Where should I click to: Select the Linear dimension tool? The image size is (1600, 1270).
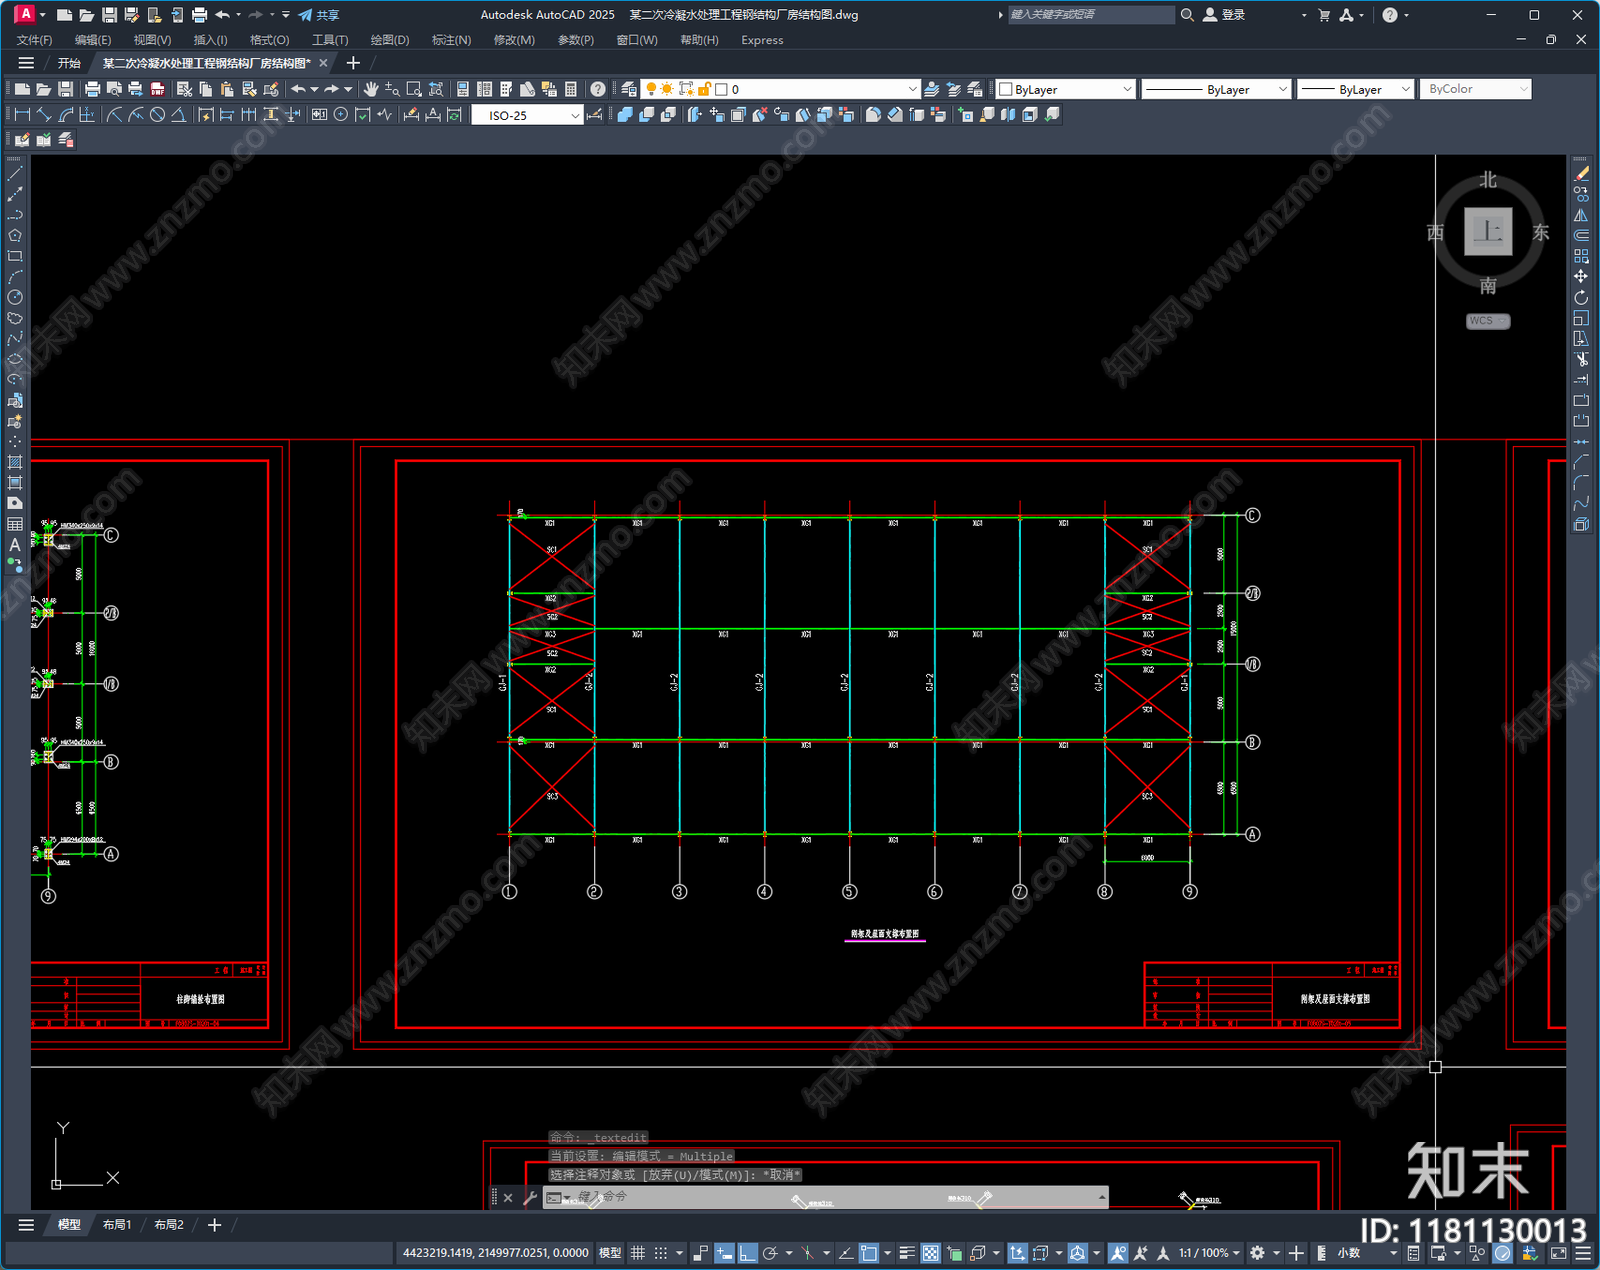(22, 115)
